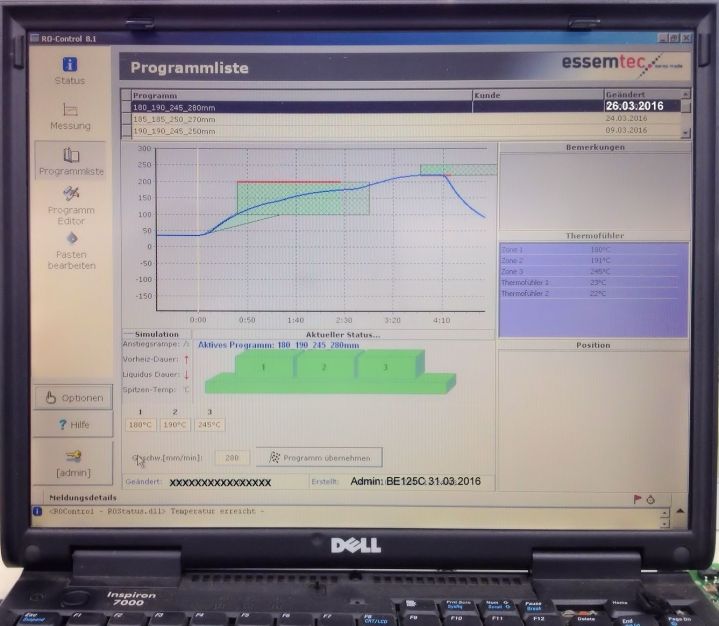This screenshot has height=626, width=719.
Task: Click the Geschw. speed input field
Action: (231, 457)
